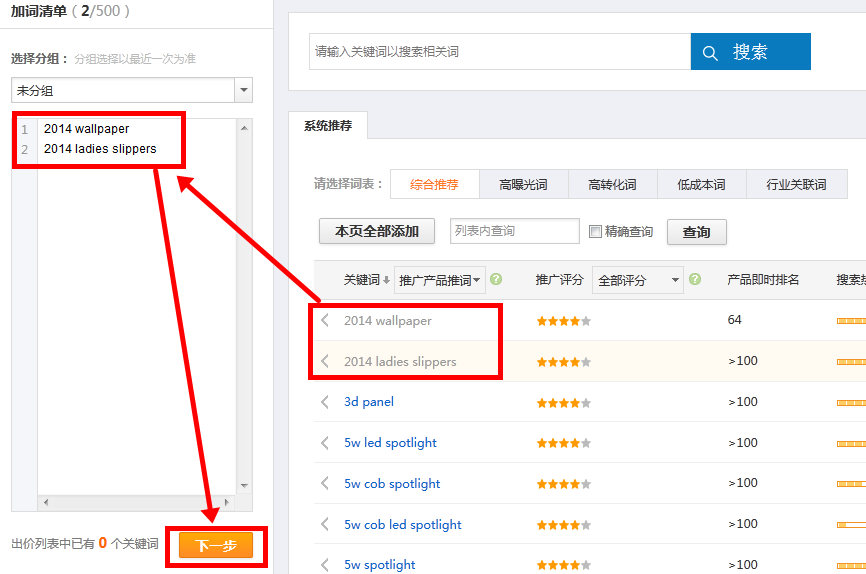
Task: Choose the 行业关联词 tab
Action: pos(796,185)
